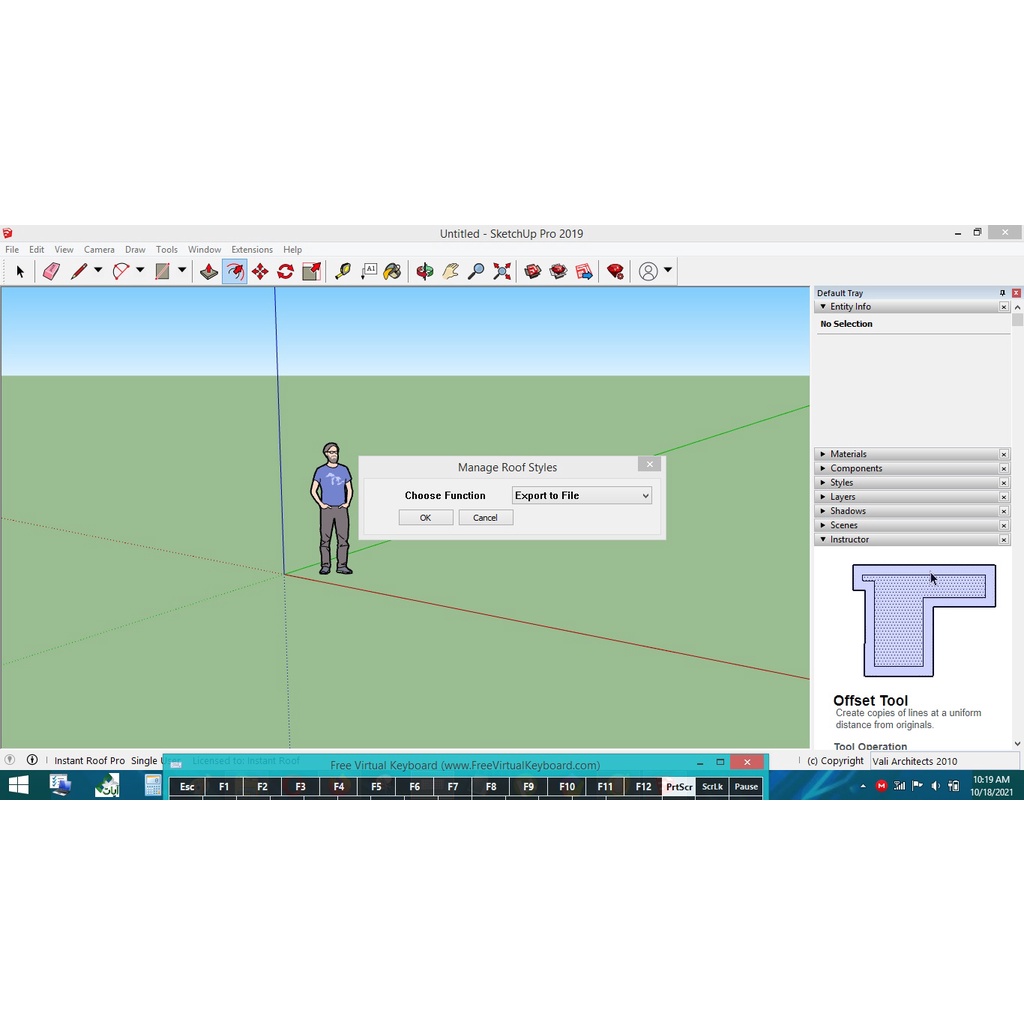The height and width of the screenshot is (1024, 1024).
Task: Toggle the auto-hide pin on Default Tray
Action: 1001,293
